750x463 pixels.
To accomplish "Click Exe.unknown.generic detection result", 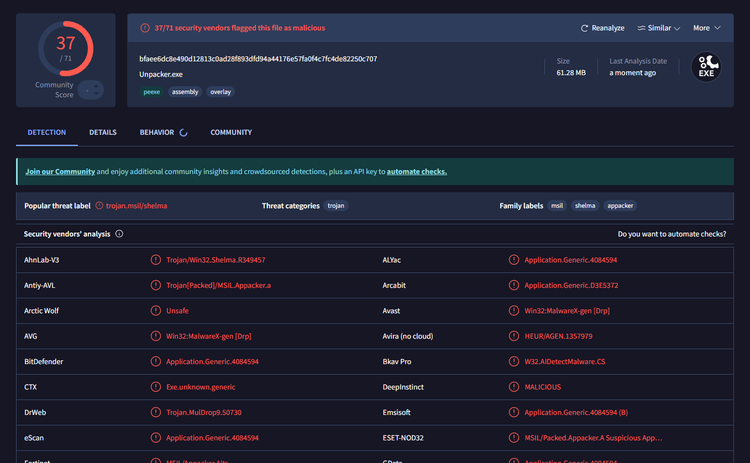I will point(201,386).
